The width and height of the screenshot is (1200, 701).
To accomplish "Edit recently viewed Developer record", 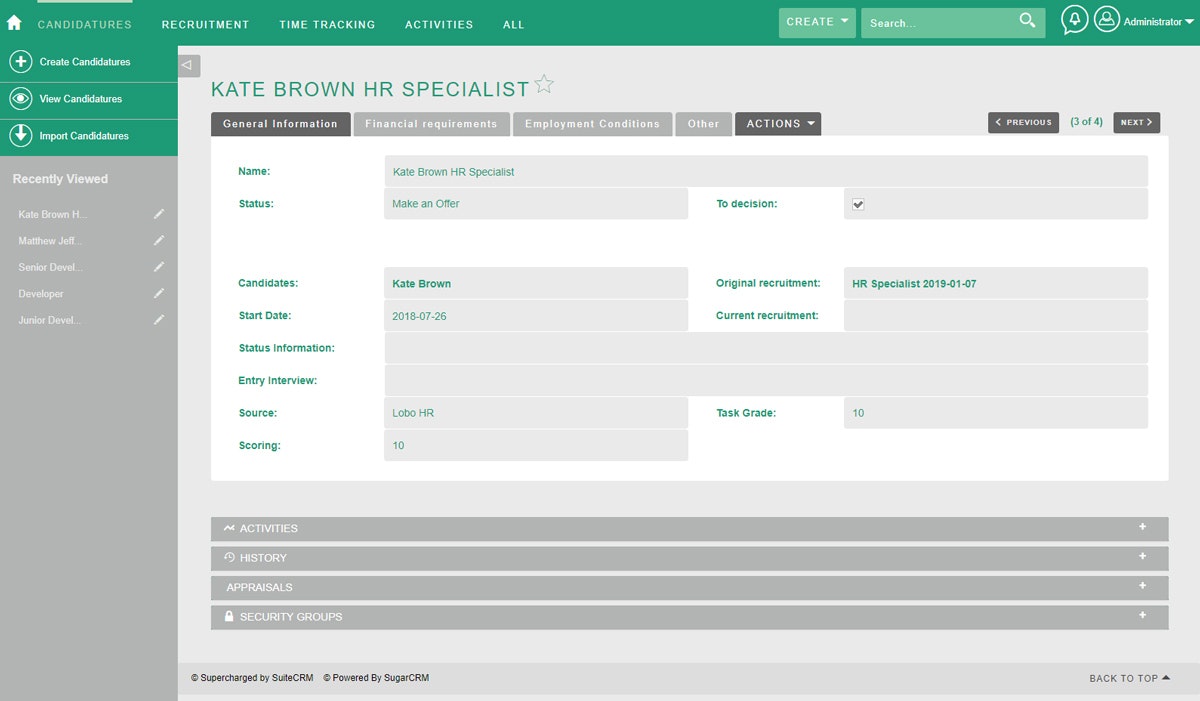I will [x=159, y=293].
